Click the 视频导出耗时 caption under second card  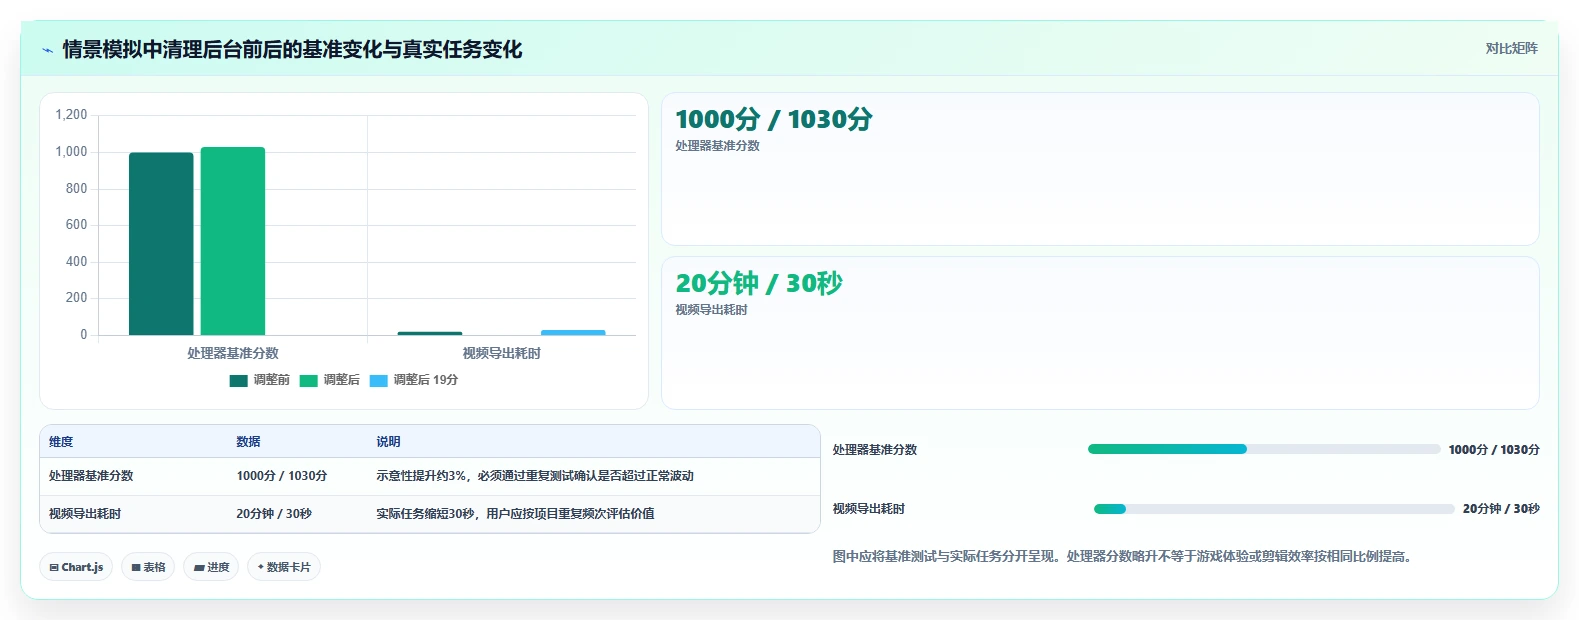712,310
